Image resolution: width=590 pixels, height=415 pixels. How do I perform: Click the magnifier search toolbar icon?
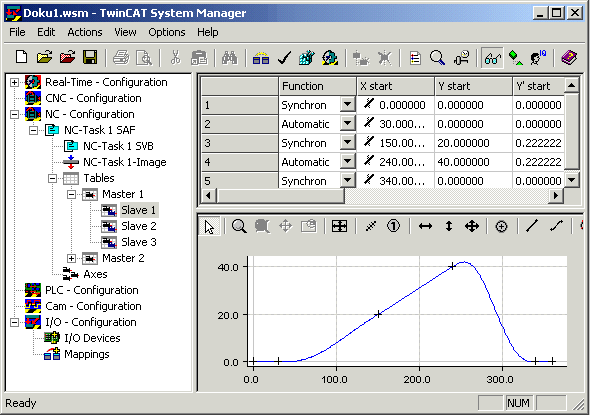click(x=437, y=58)
